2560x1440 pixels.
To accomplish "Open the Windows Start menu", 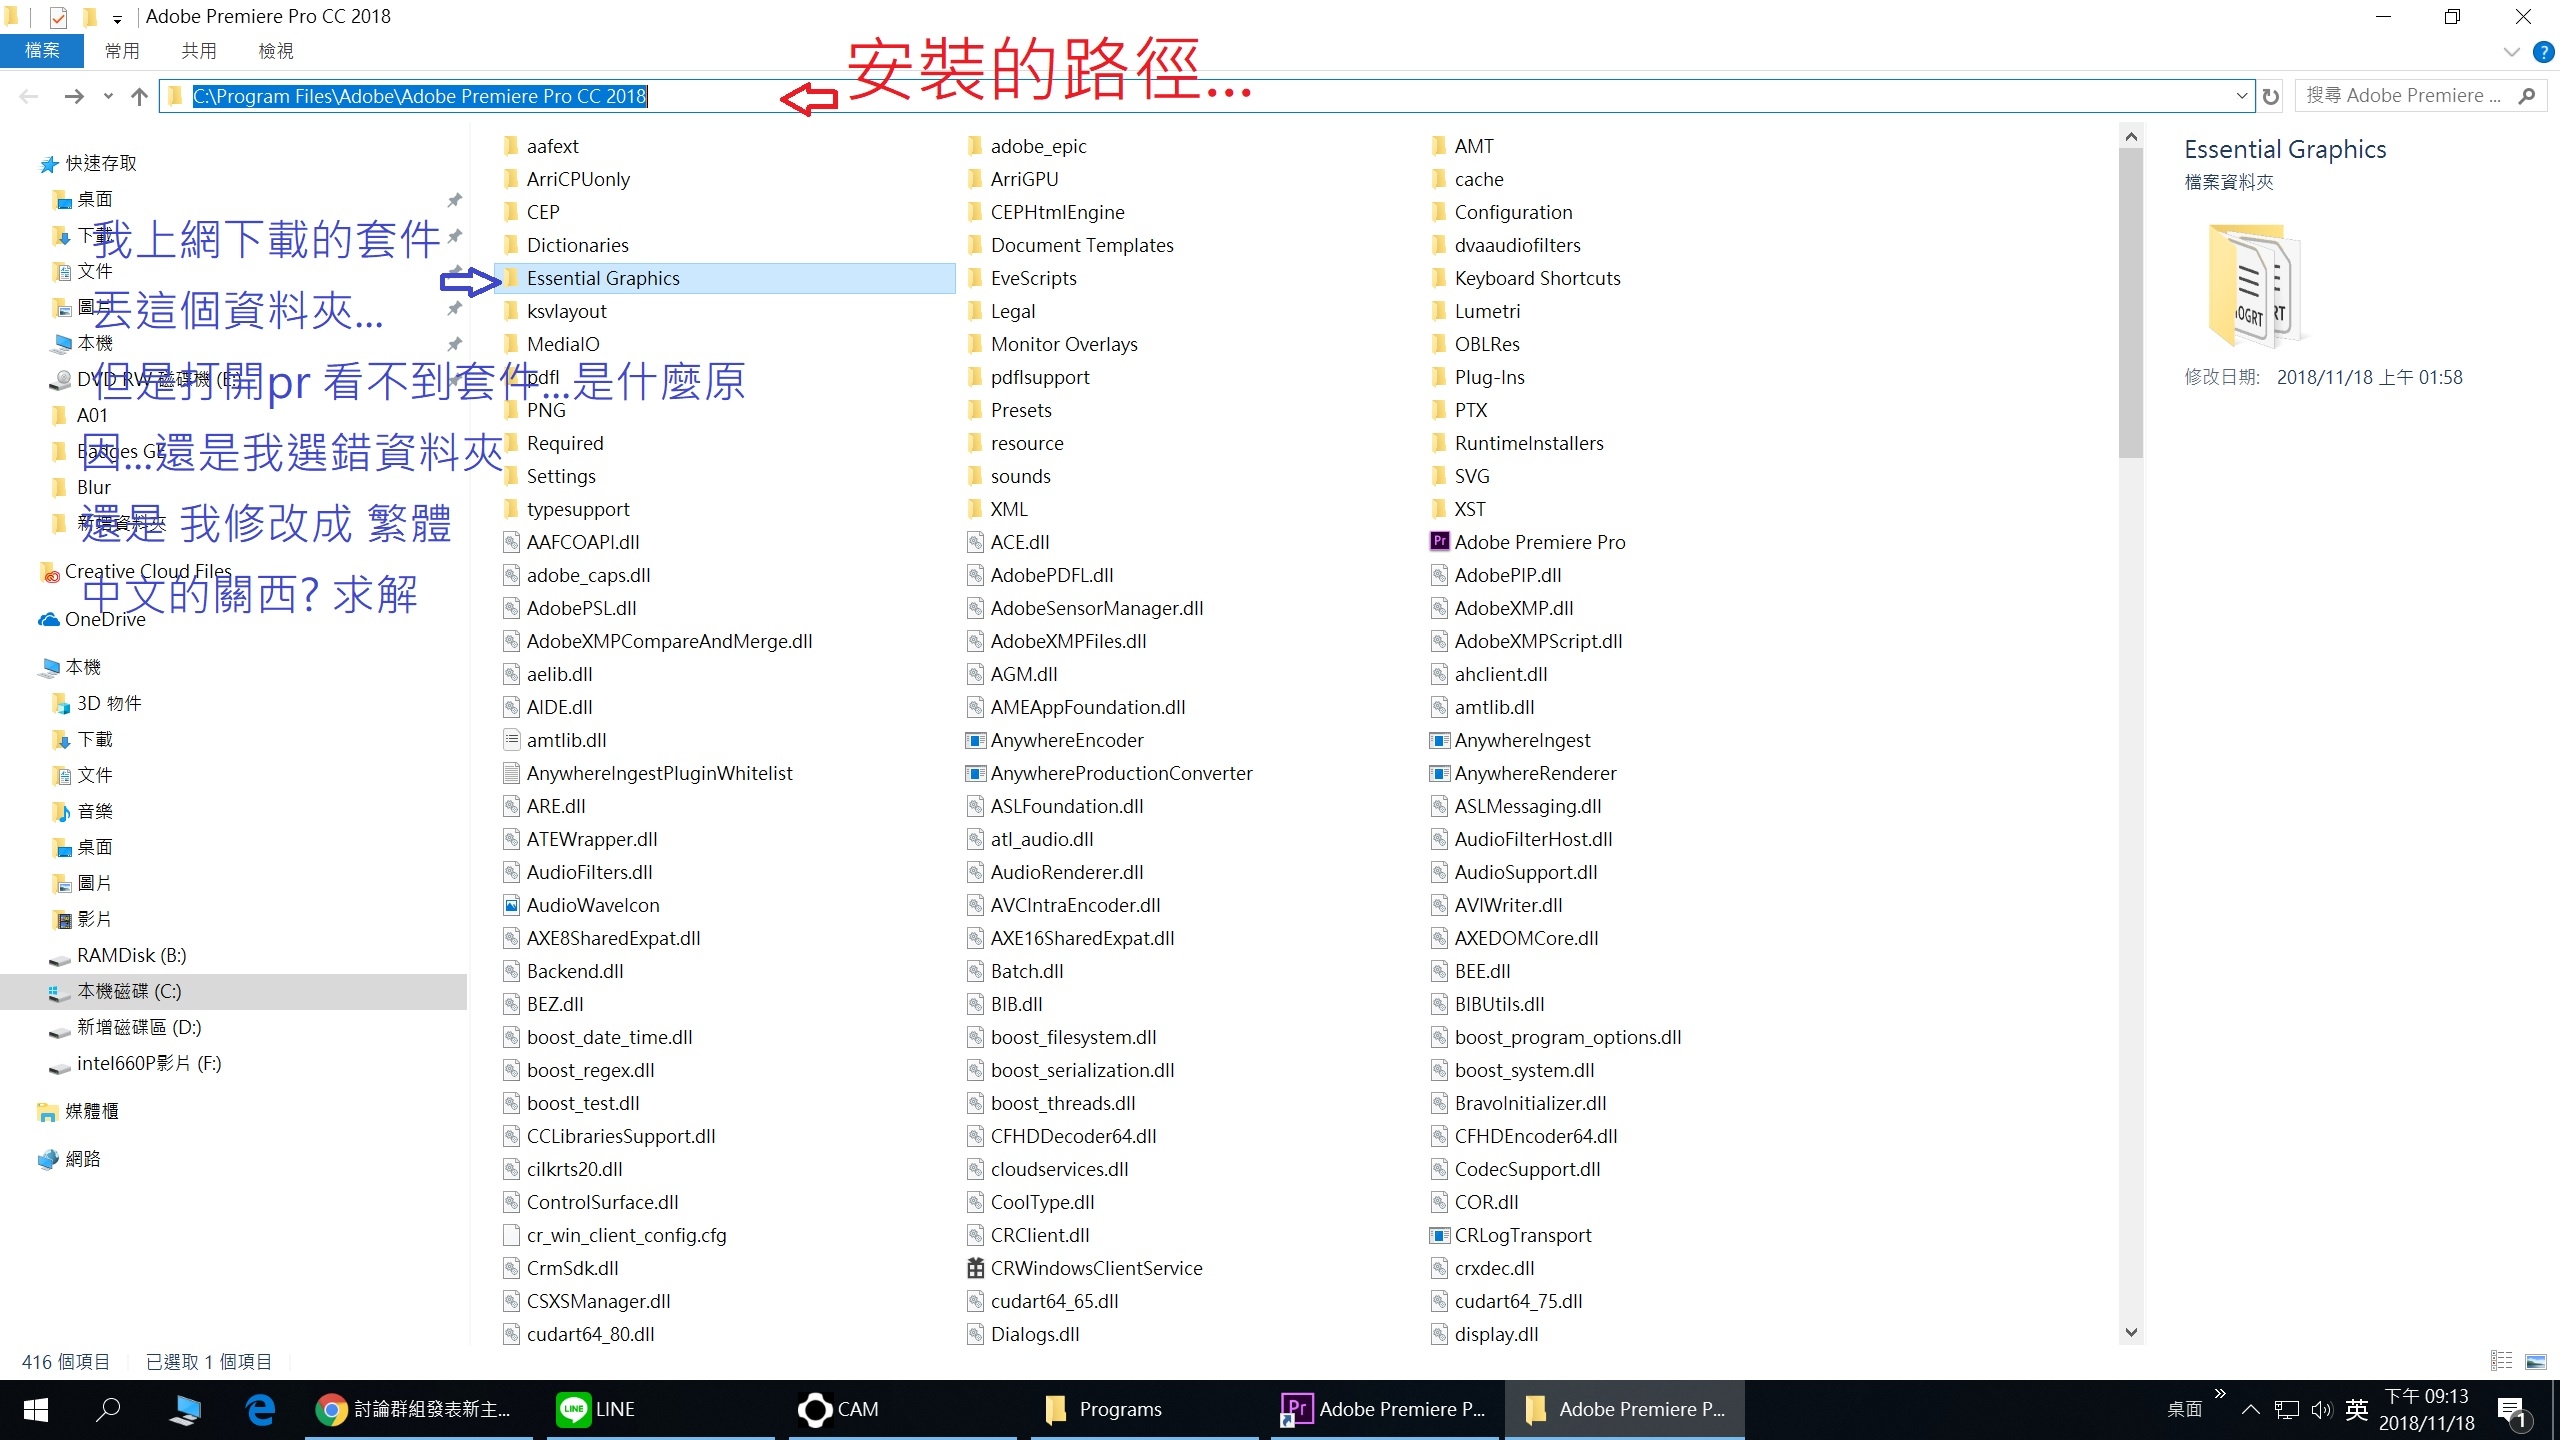I will [36, 1409].
